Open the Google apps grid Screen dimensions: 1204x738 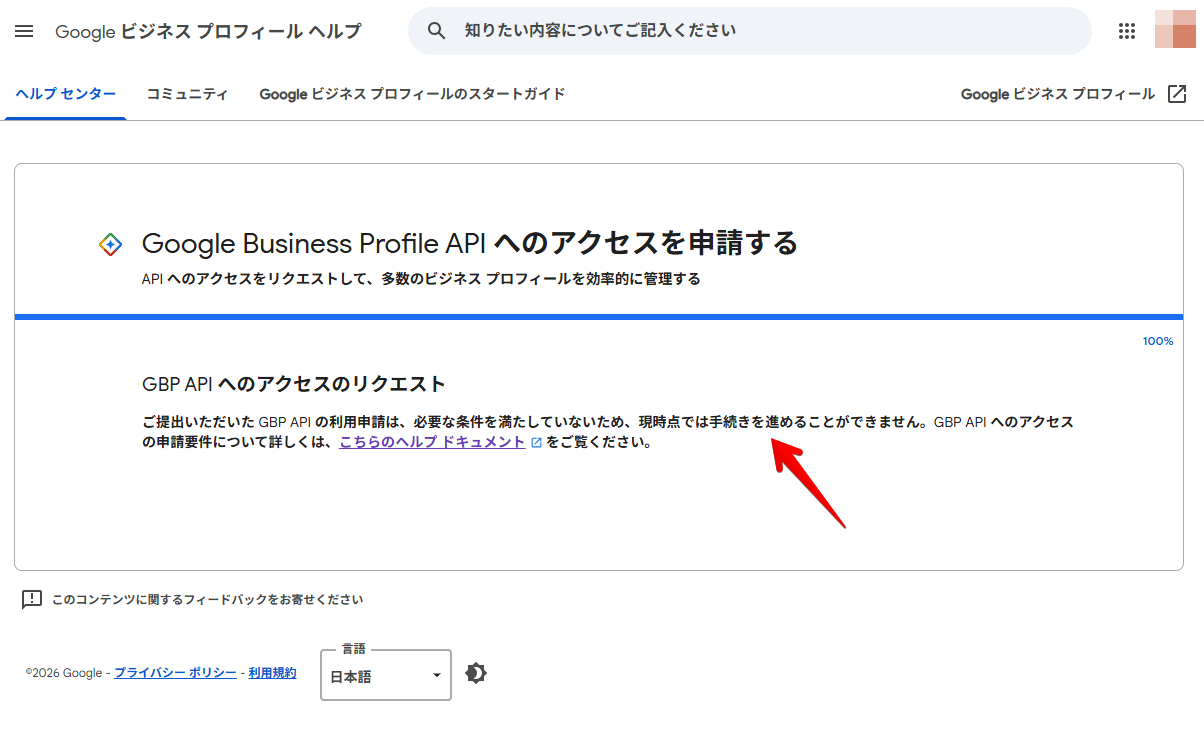[x=1127, y=31]
